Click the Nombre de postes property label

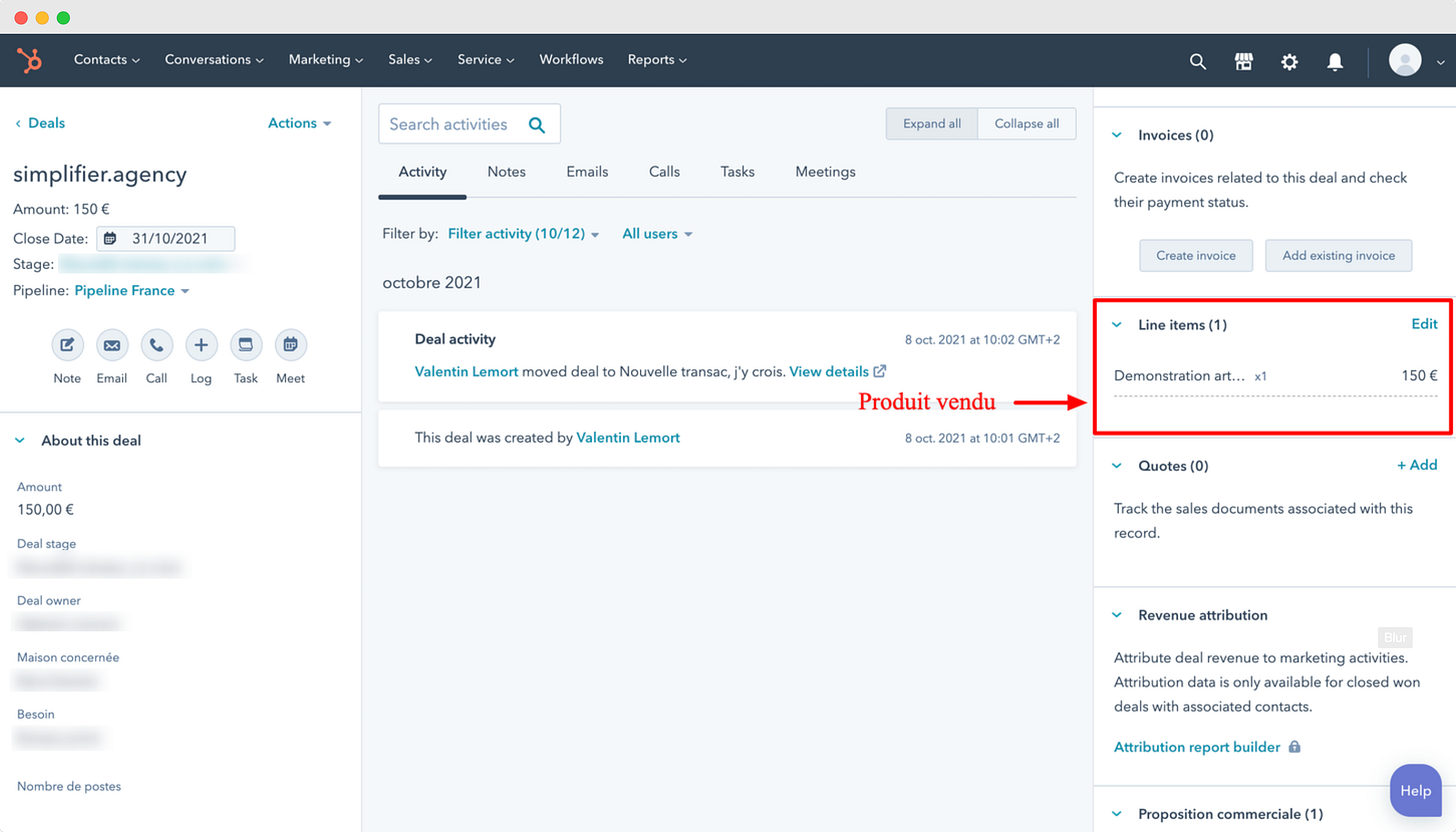click(x=69, y=786)
